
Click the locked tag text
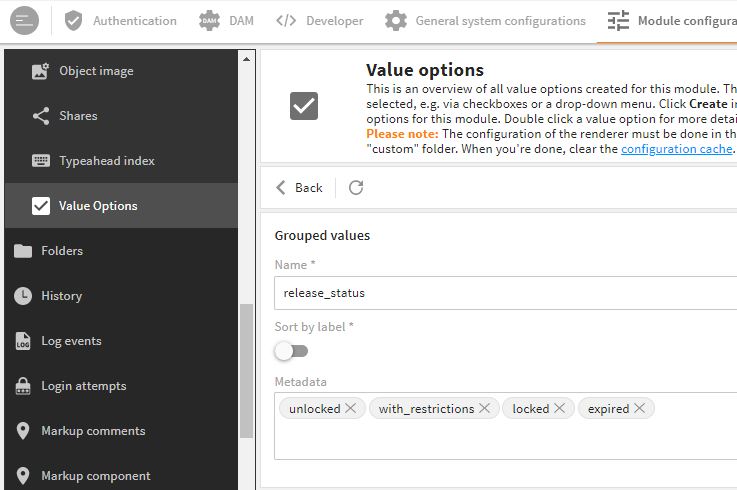coord(531,409)
